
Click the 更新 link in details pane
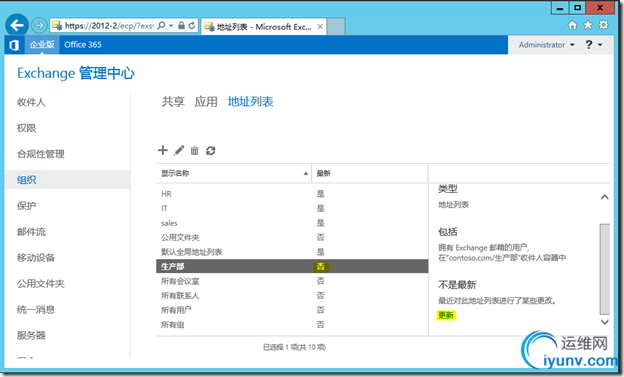click(x=446, y=315)
